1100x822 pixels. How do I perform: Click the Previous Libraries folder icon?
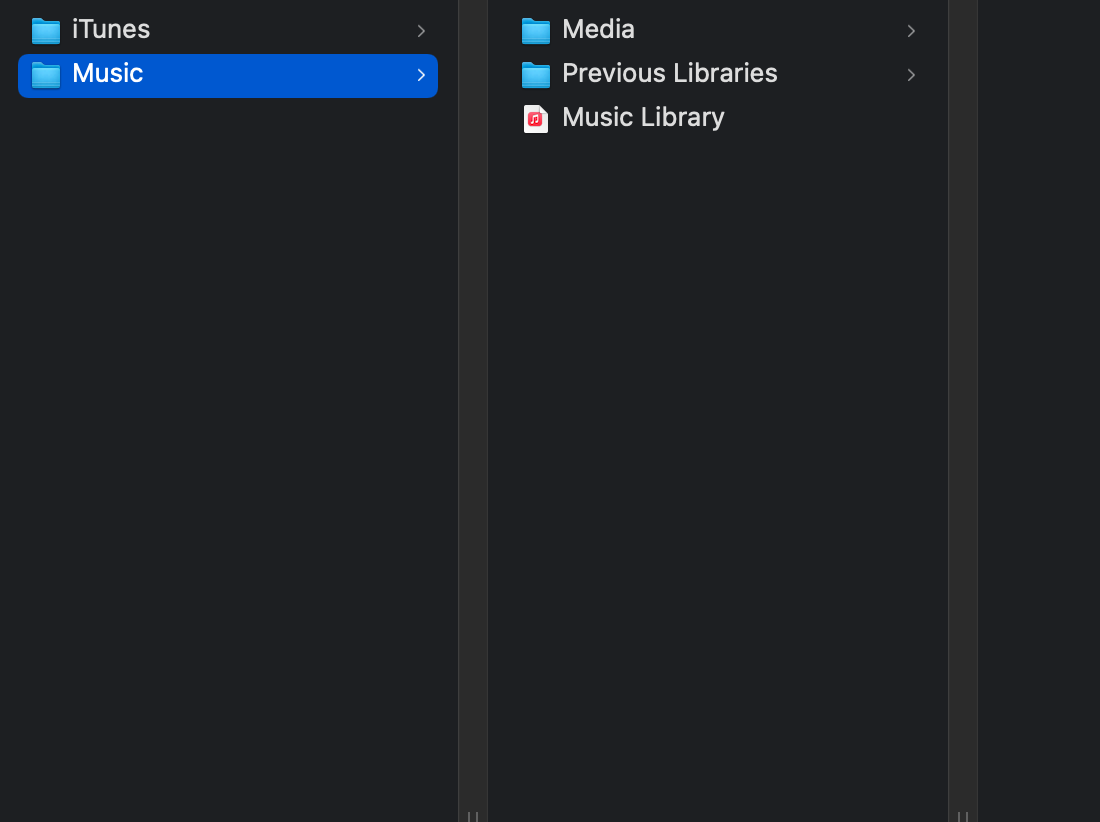535,75
